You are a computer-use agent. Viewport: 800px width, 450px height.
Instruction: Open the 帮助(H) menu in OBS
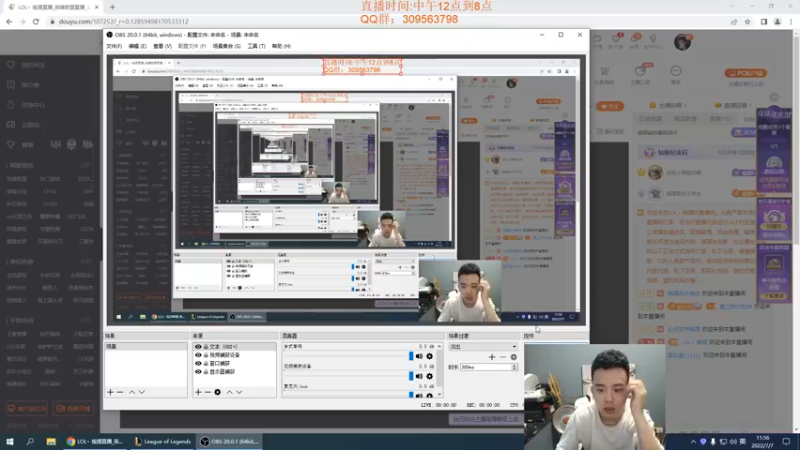[281, 46]
